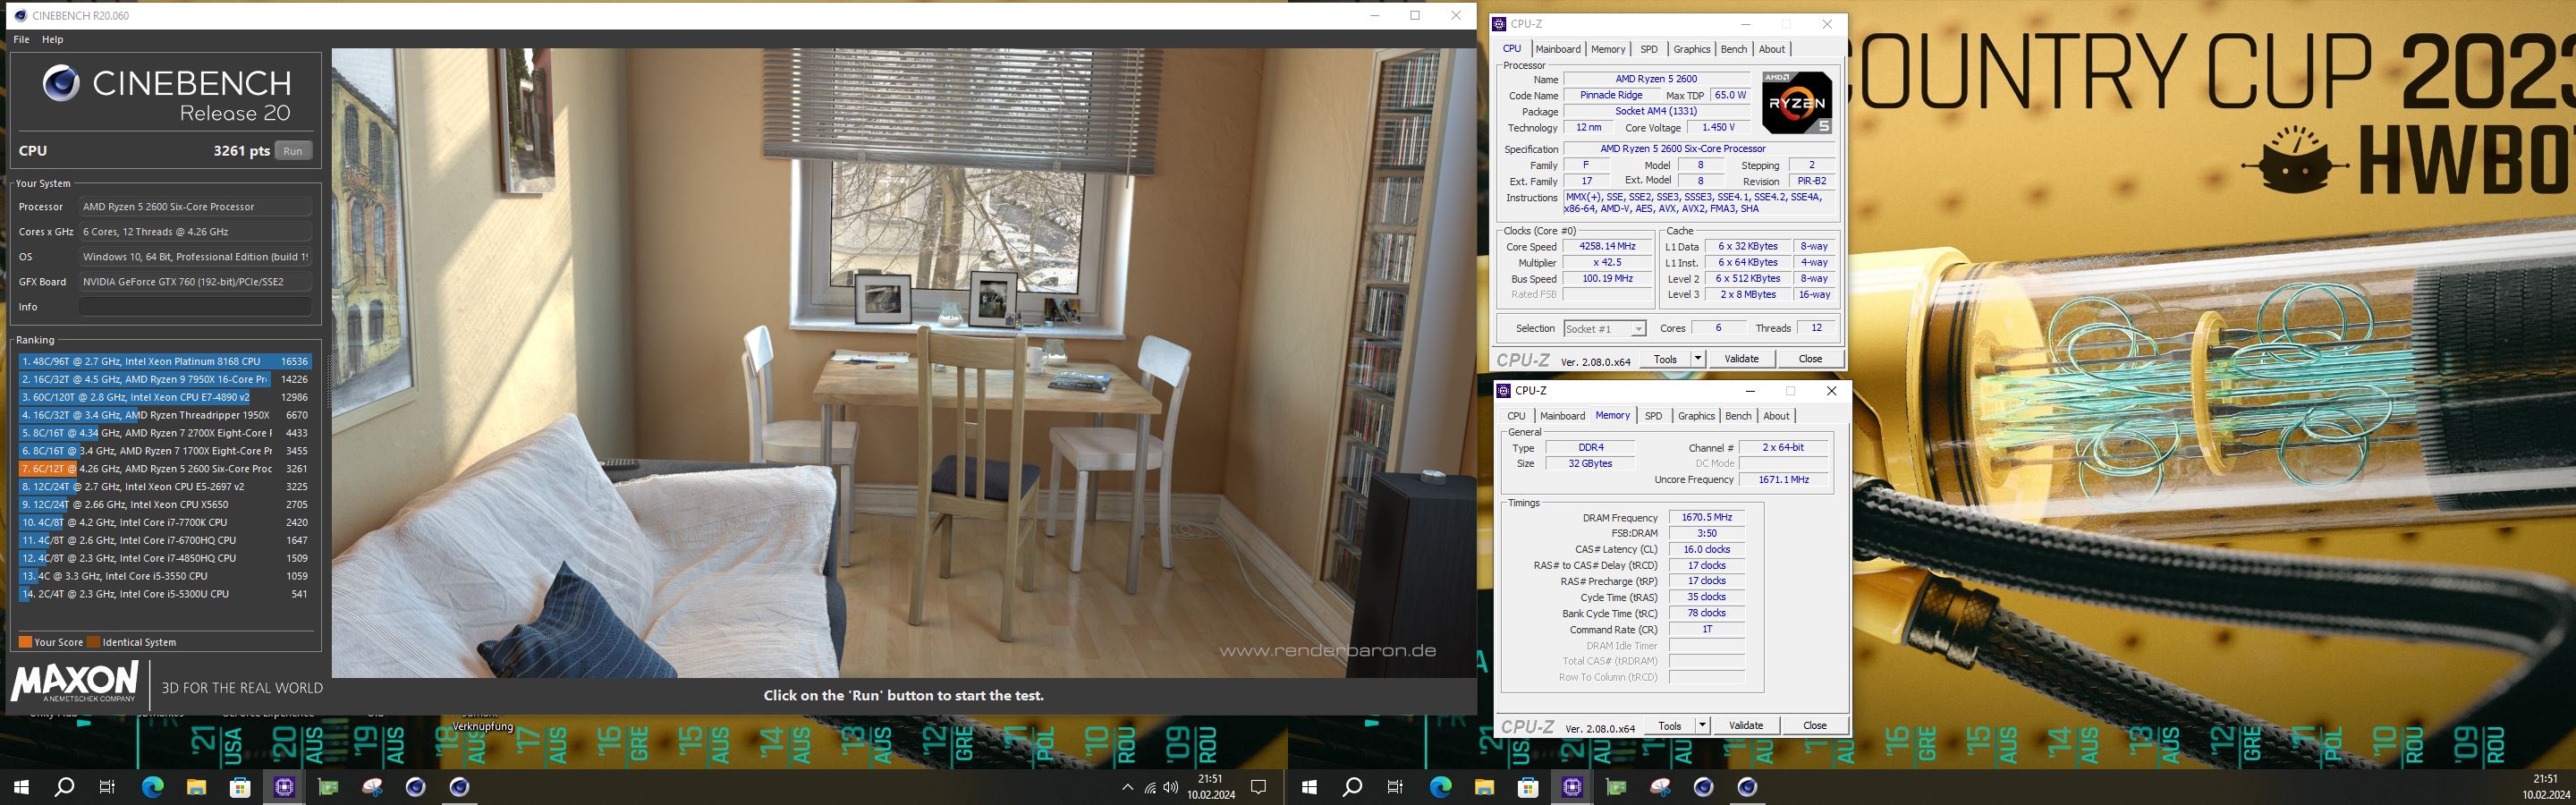Viewport: 2576px width, 805px height.
Task: Open the File menu in Cinebench
Action: pos(21,39)
